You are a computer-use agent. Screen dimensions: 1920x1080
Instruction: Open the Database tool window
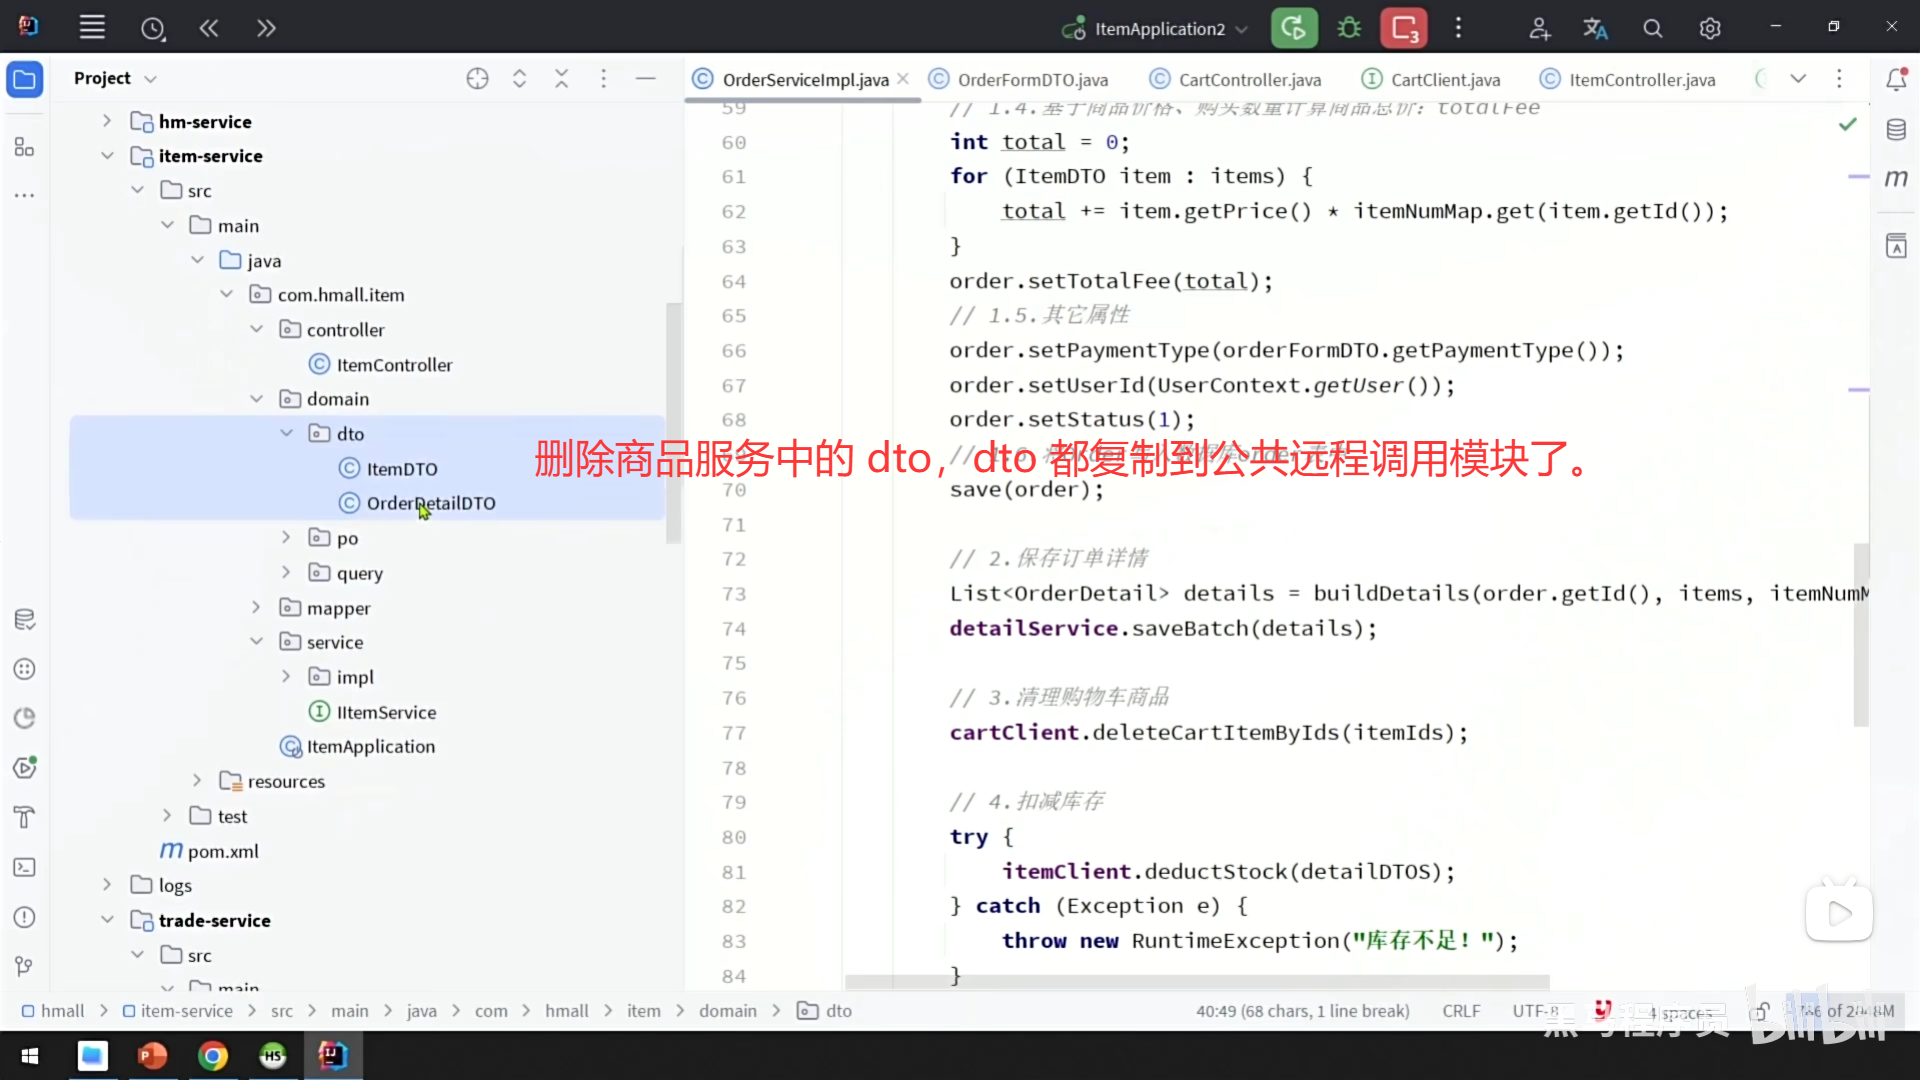(x=1896, y=130)
